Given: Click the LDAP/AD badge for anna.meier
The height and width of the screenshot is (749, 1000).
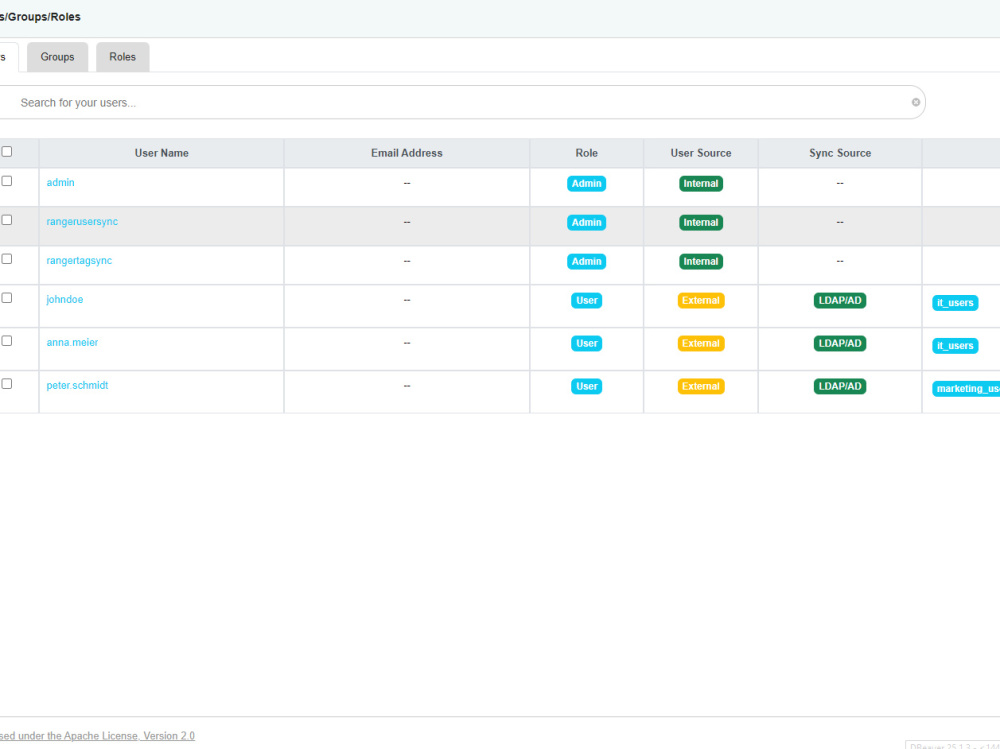Looking at the screenshot, I should (840, 343).
